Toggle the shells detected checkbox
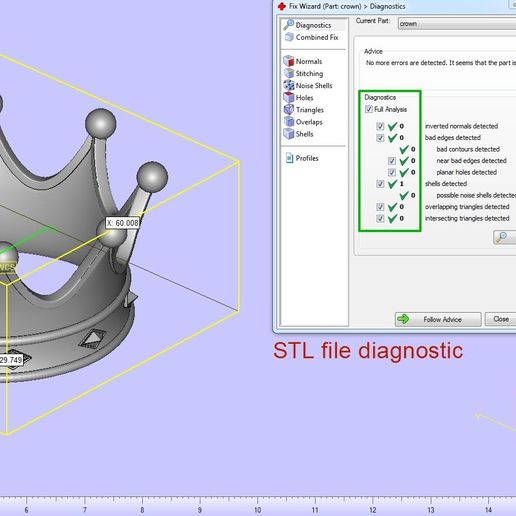 (380, 184)
